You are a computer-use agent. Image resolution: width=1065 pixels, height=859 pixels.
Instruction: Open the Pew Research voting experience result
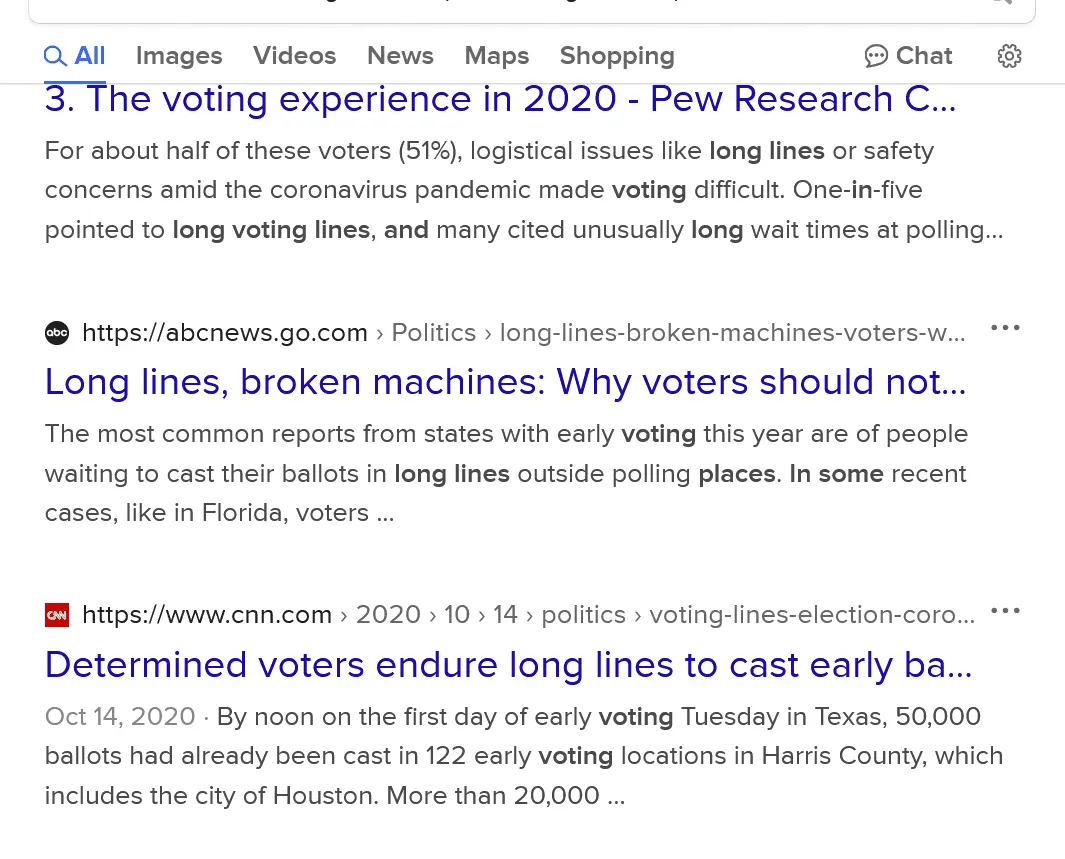pos(500,100)
